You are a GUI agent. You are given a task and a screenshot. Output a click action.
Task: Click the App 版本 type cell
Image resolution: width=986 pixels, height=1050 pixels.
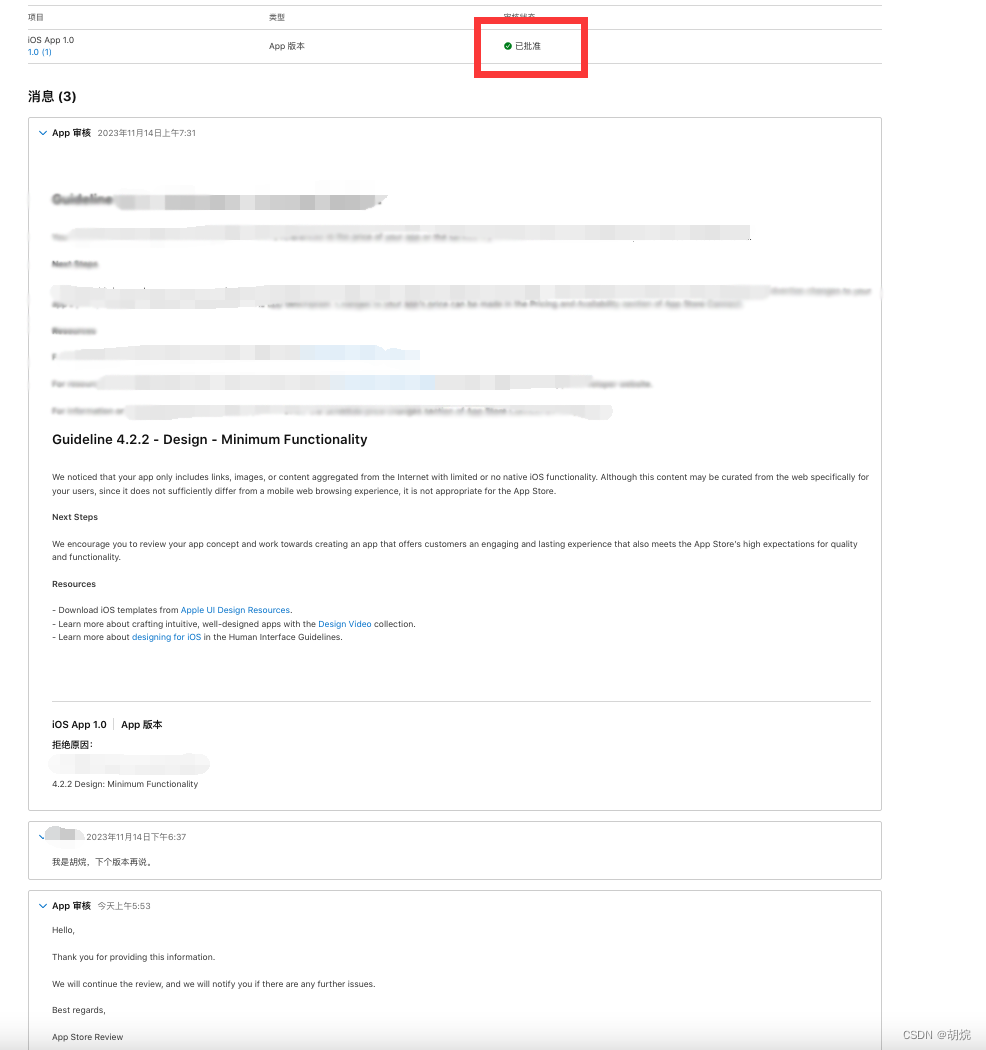click(287, 46)
